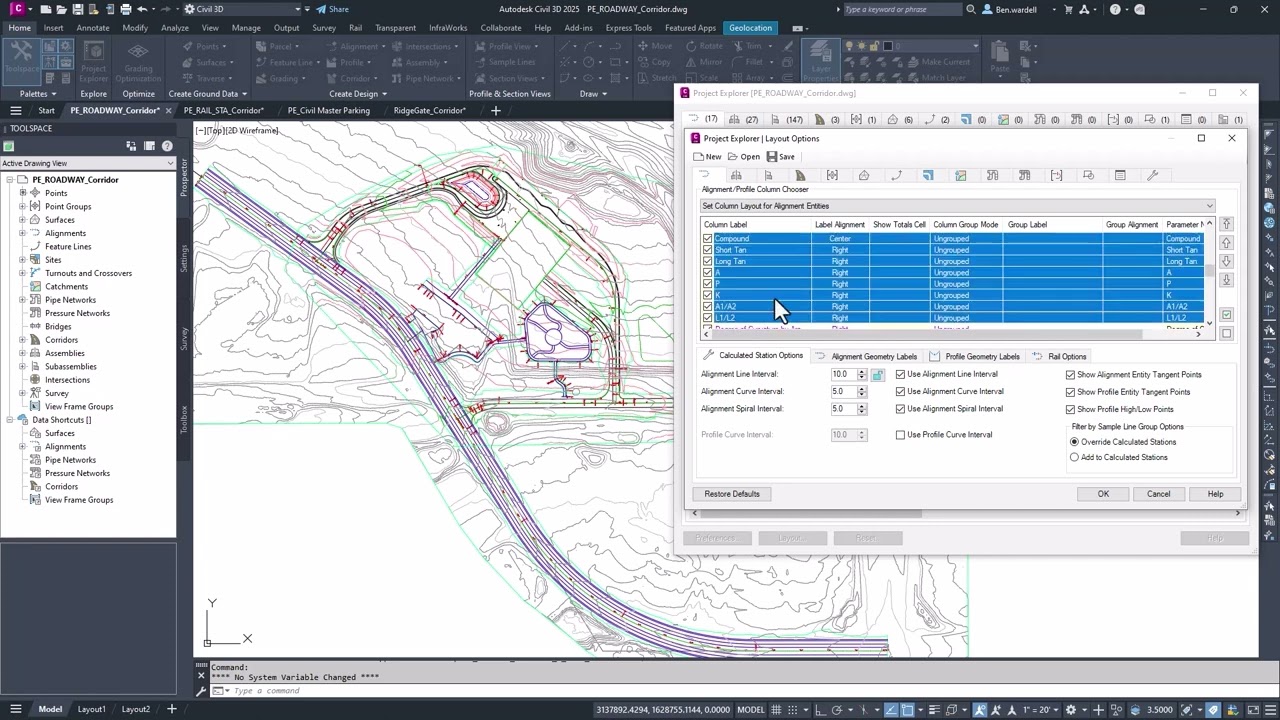Open wrench settings tab in Layout Options
The height and width of the screenshot is (720, 1280).
coord(1152,175)
